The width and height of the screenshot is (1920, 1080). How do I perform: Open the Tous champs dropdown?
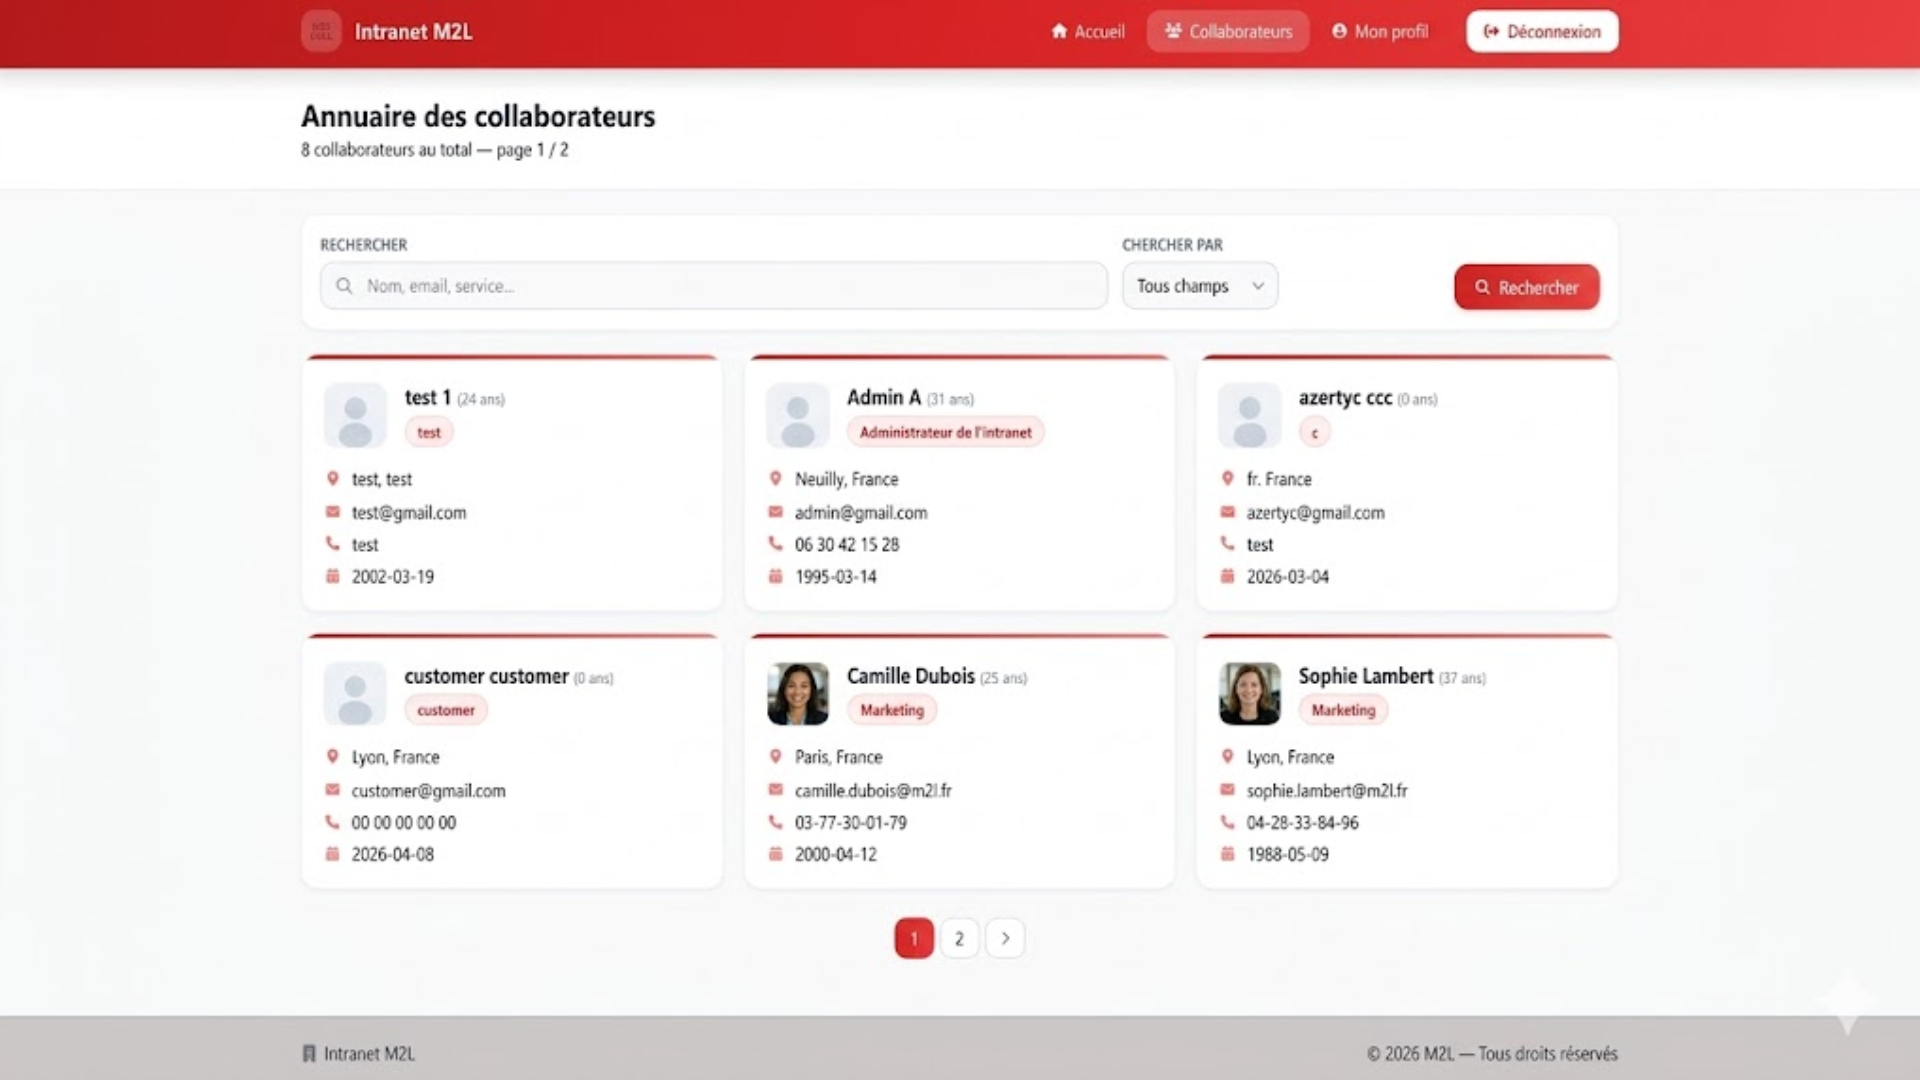click(1199, 286)
